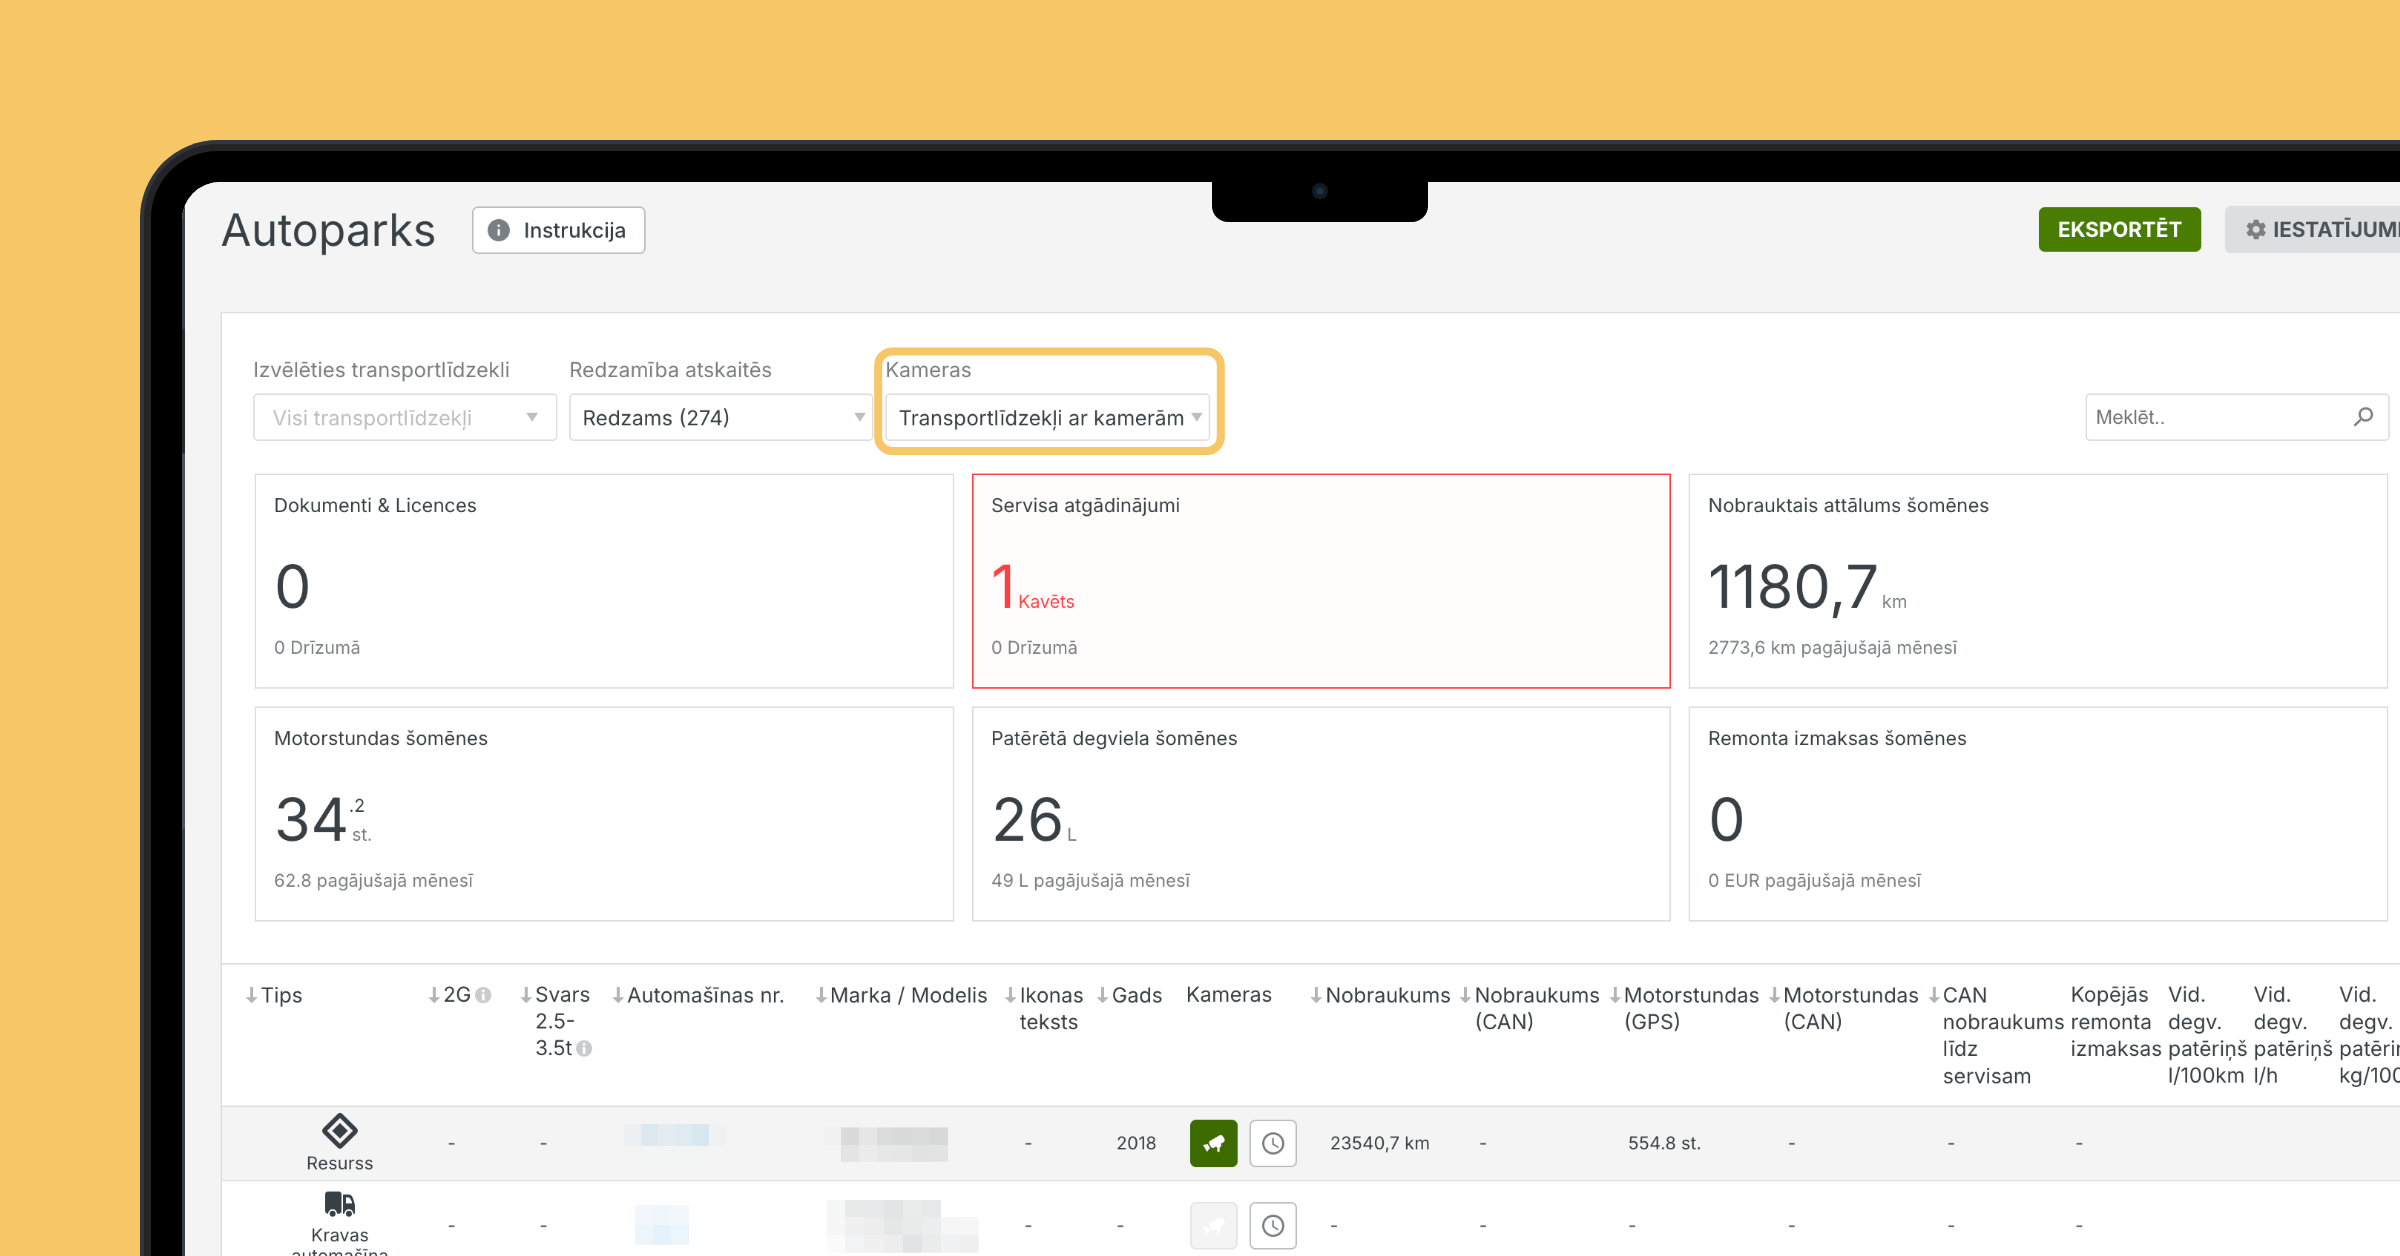Screen dimensions: 2400x1256
Task: Sort table by Tips column
Action: point(274,995)
